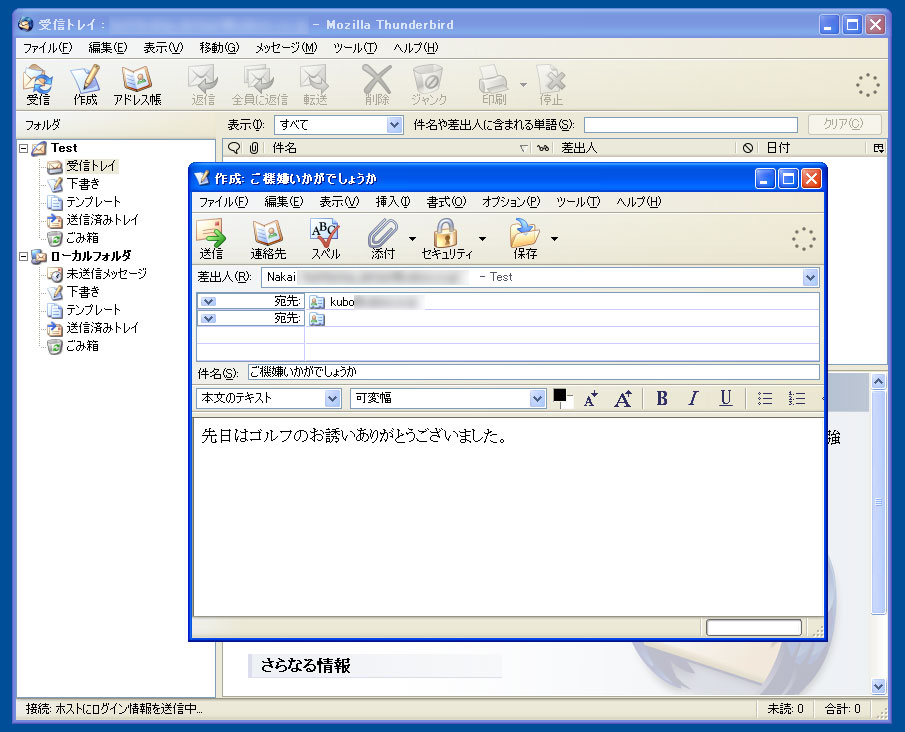This screenshot has width=905, height=732.
Task: Get mail with the 受信 toolbar icon
Action: (38, 85)
